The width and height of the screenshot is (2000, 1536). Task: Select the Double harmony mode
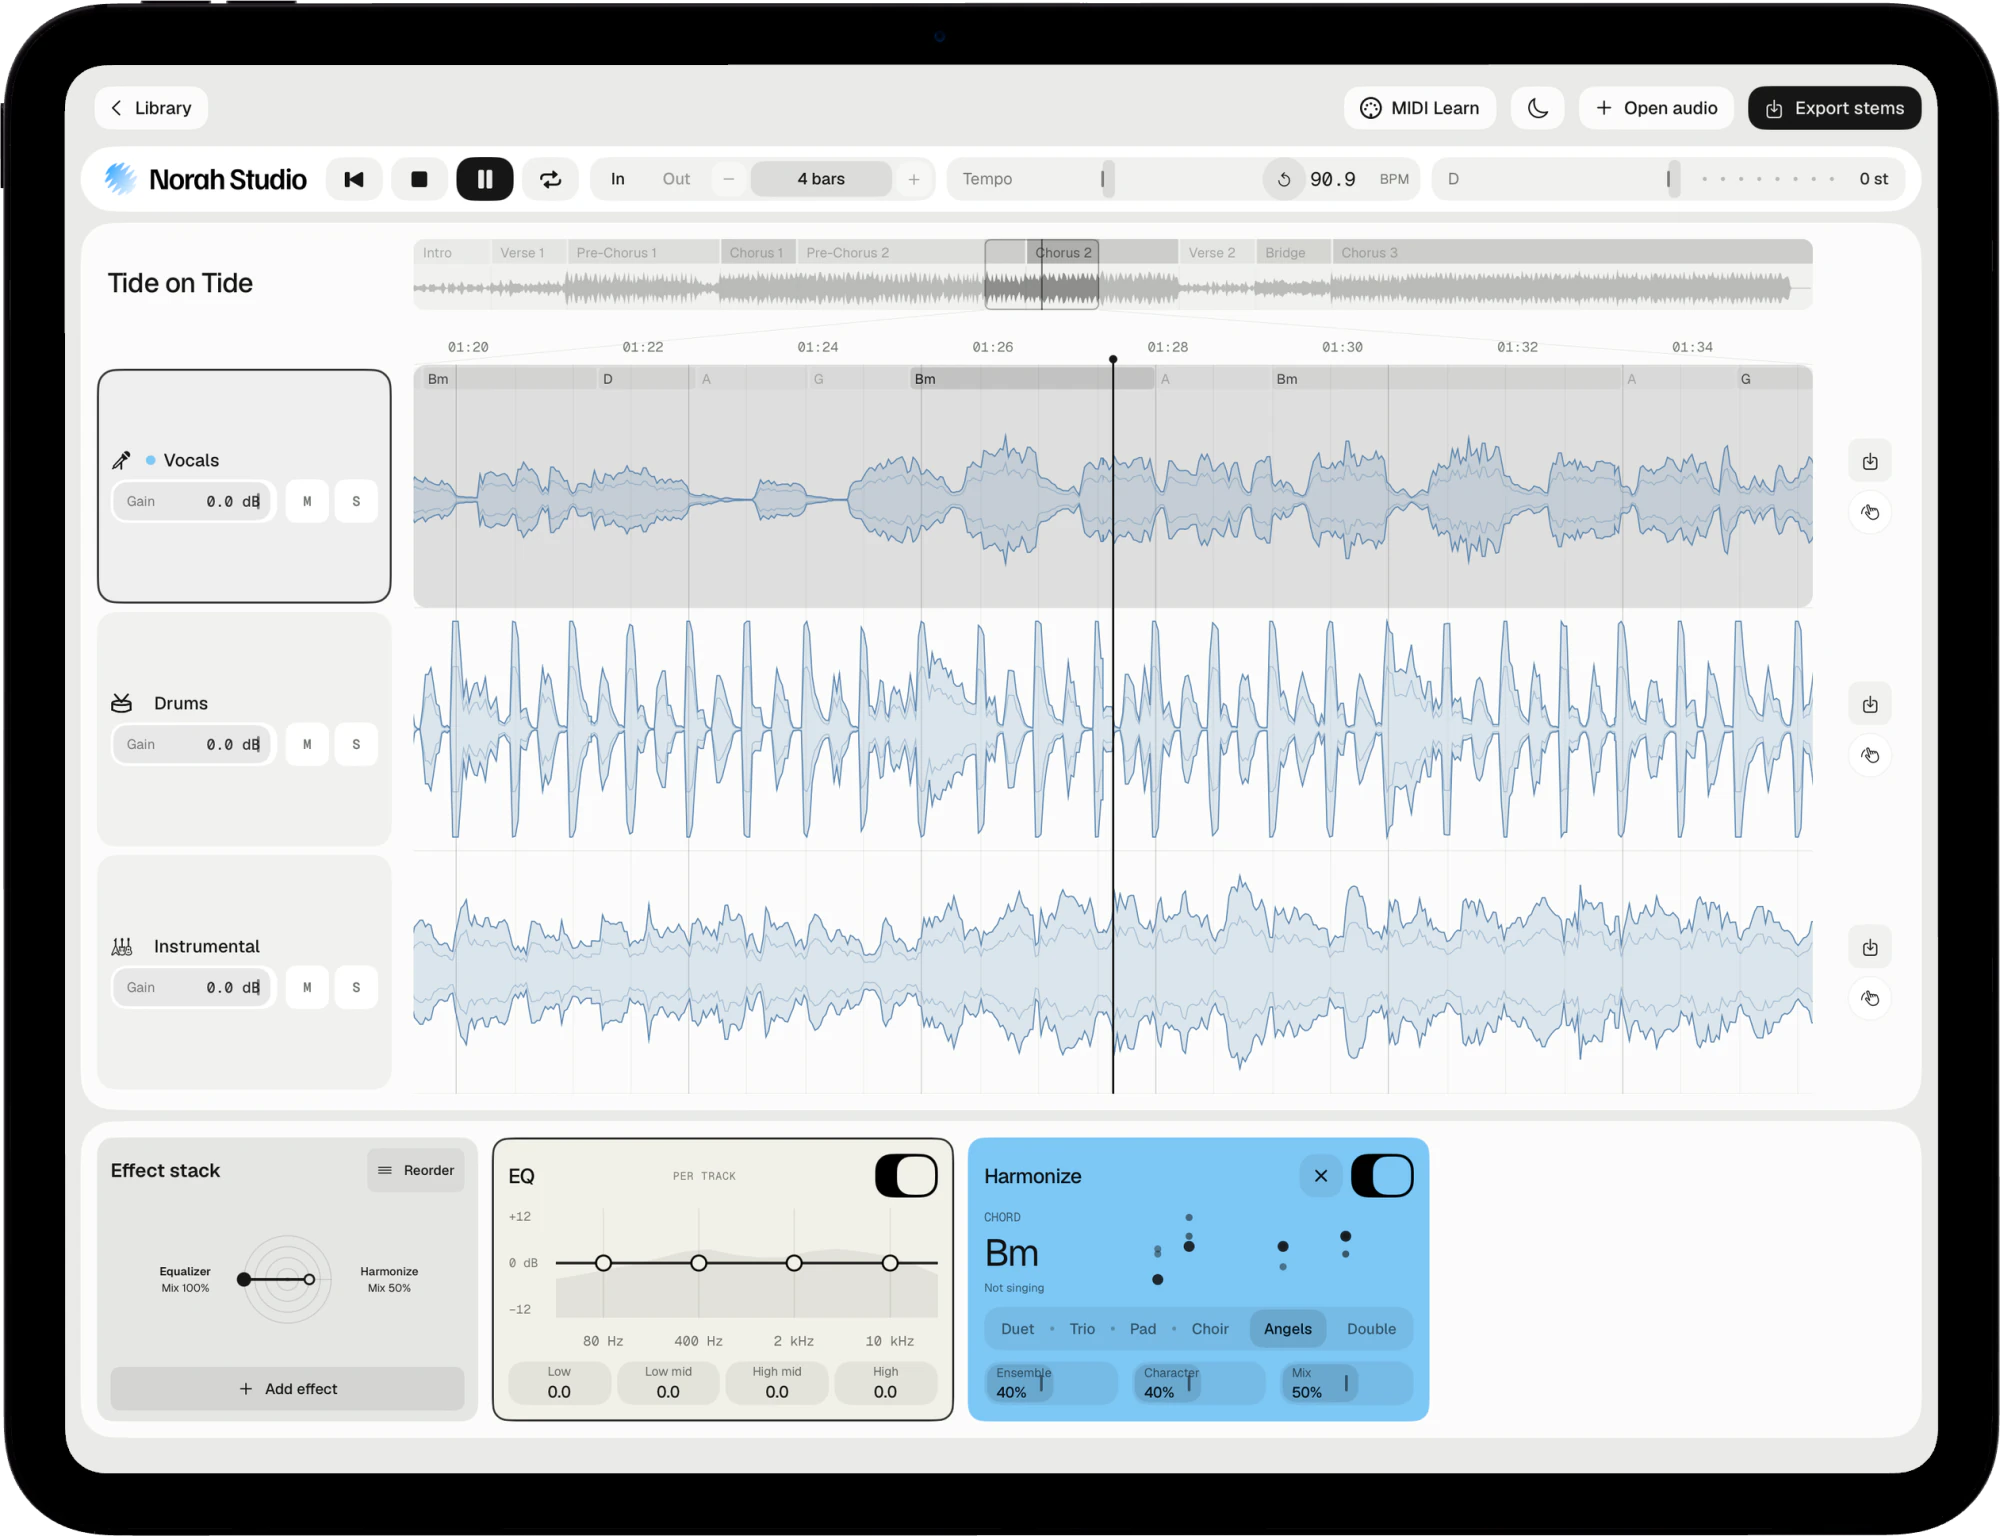(1371, 1329)
